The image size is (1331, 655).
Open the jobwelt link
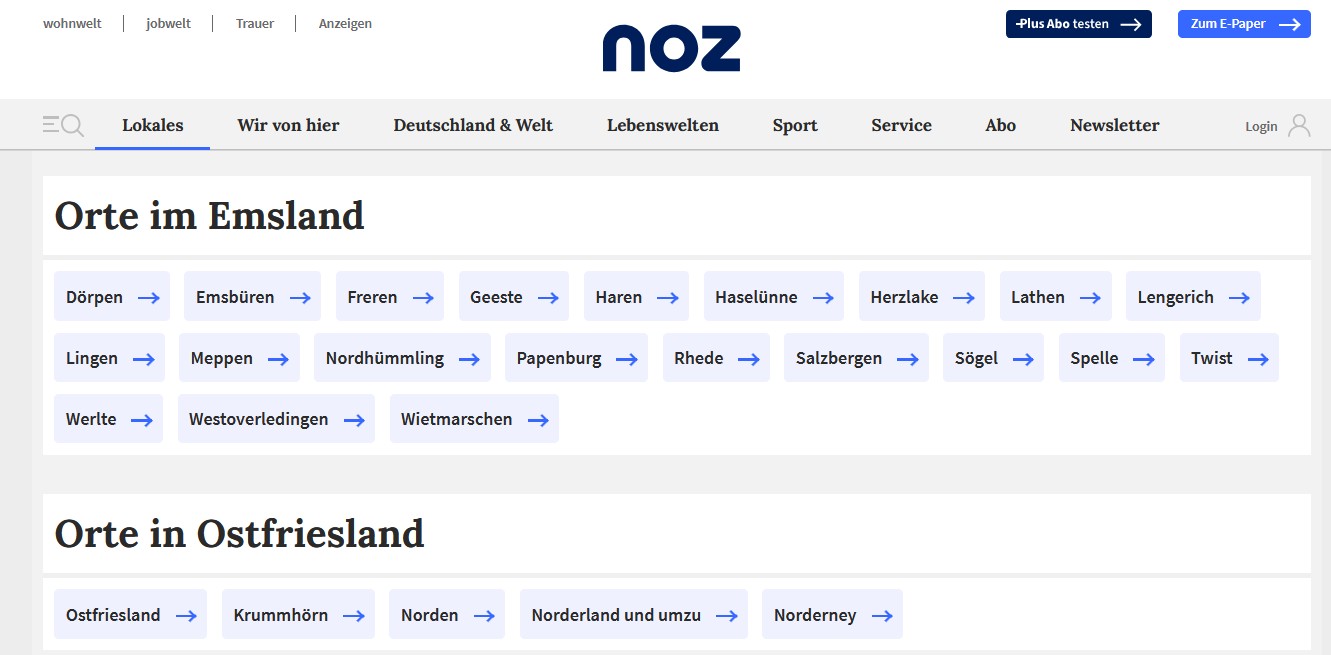coord(168,24)
